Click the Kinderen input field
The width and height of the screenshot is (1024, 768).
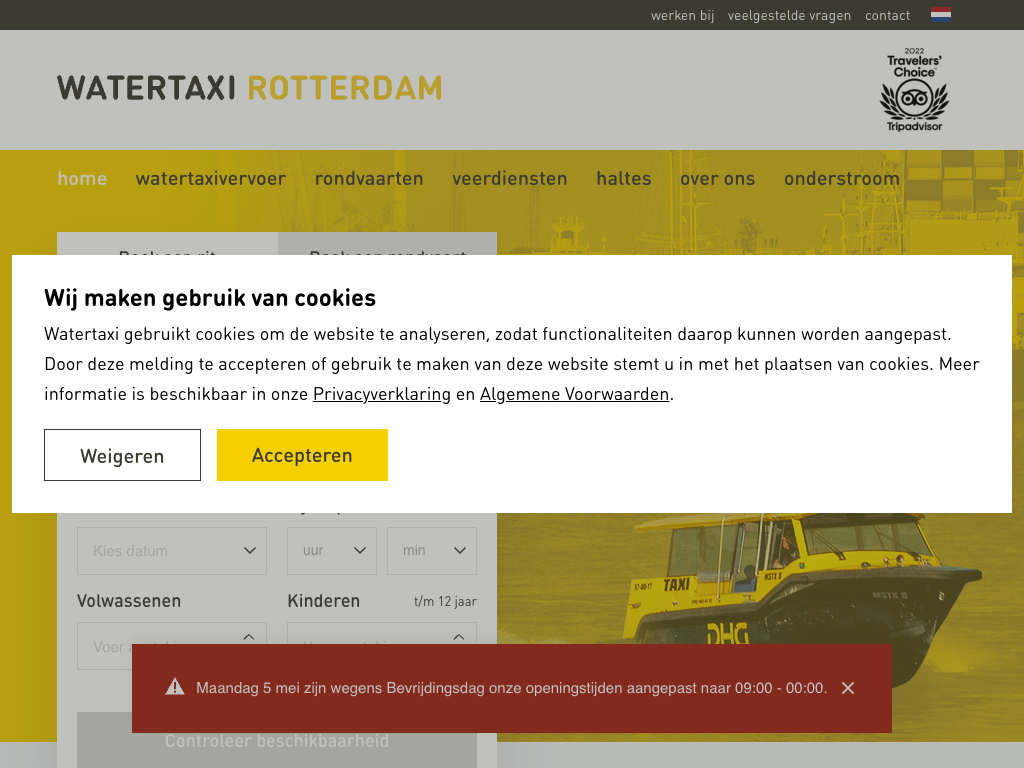coord(382,646)
